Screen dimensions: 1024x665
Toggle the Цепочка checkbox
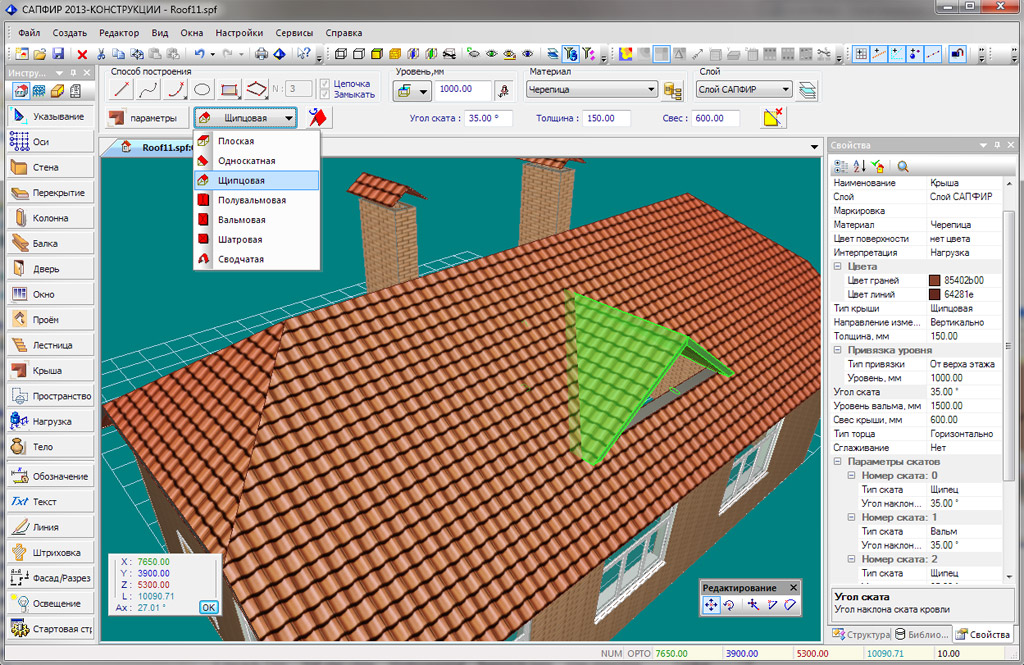325,84
